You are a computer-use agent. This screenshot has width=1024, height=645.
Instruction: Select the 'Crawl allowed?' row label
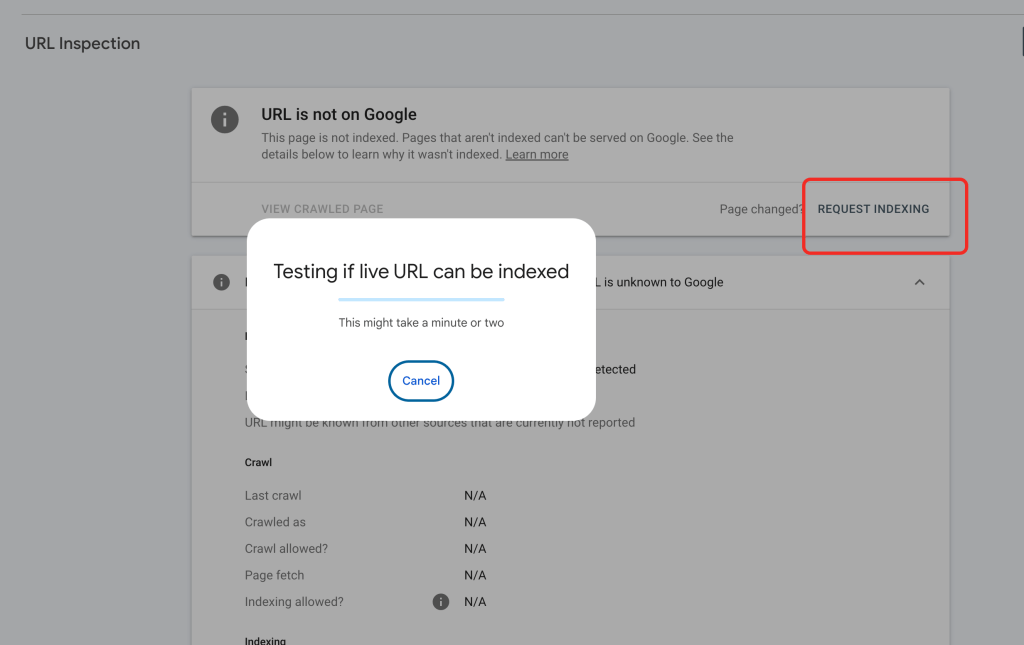click(x=286, y=549)
